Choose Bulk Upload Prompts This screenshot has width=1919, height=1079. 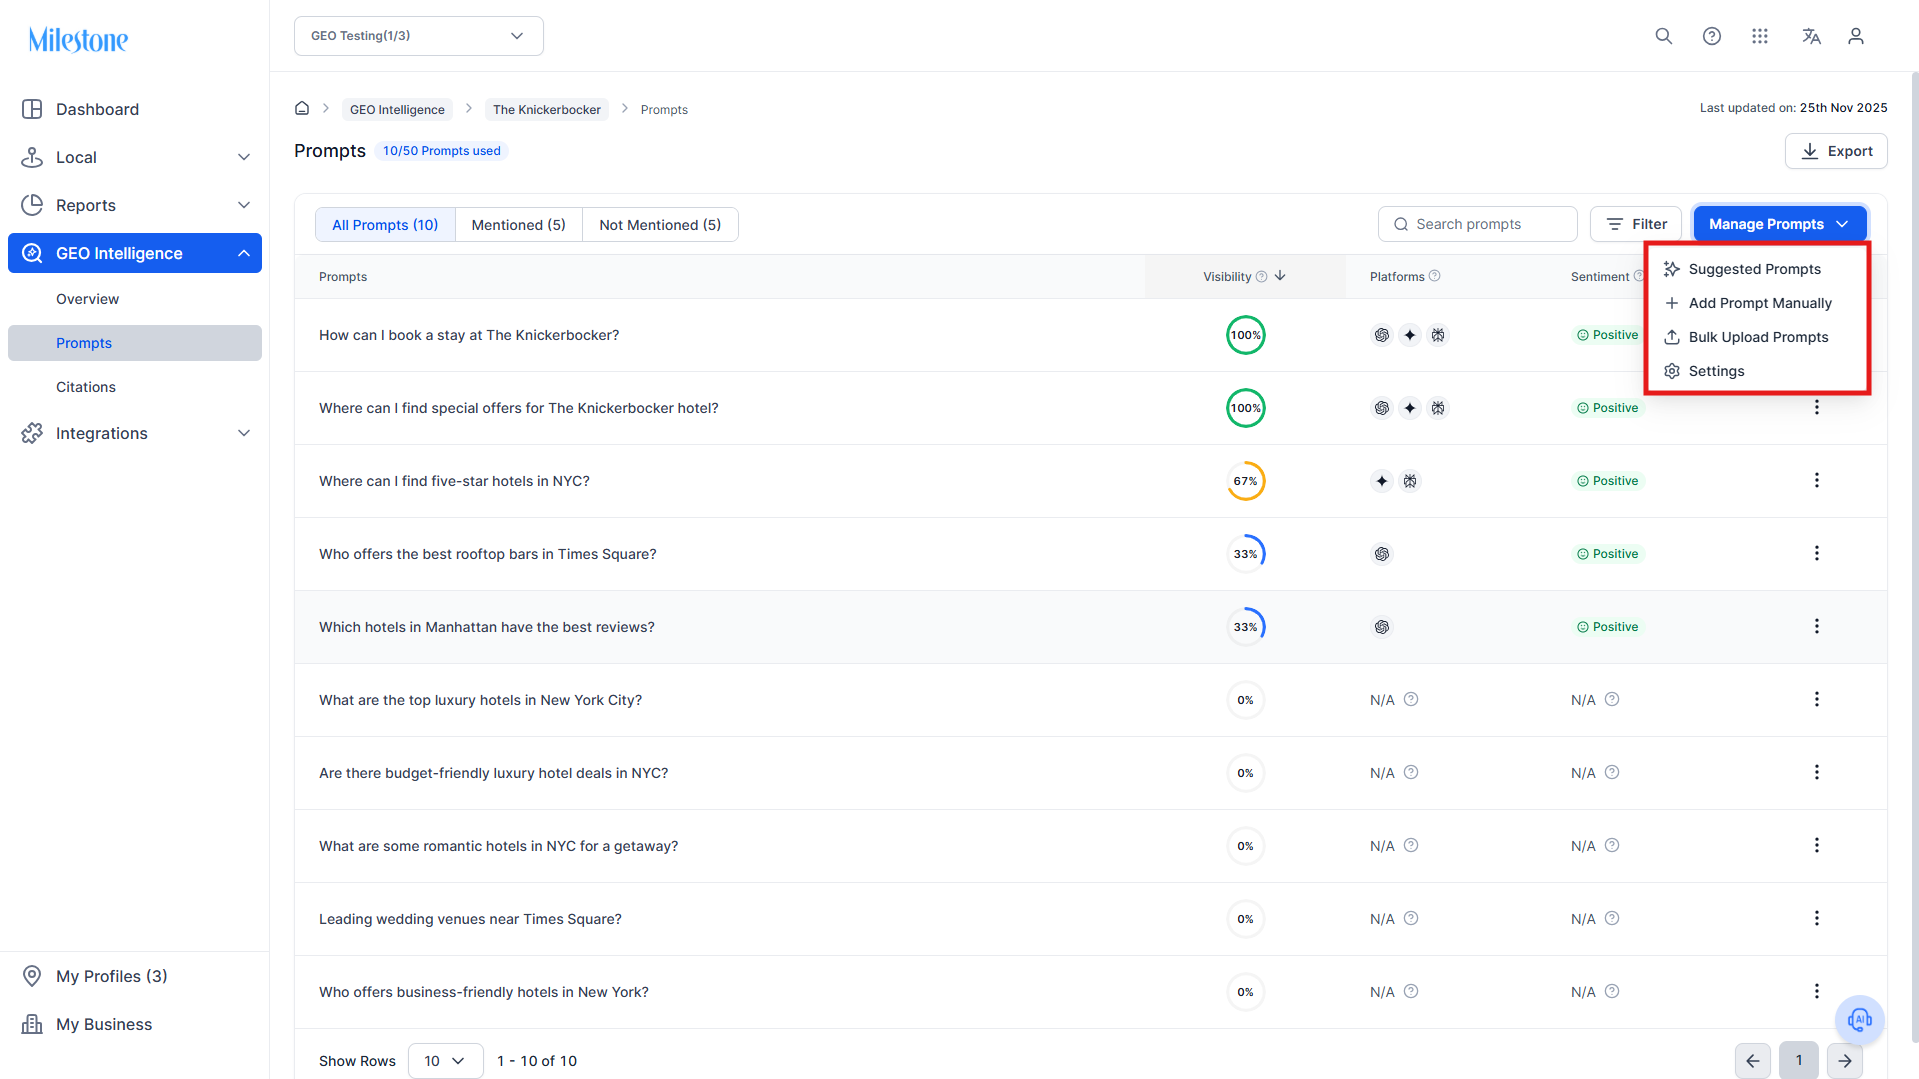1757,337
